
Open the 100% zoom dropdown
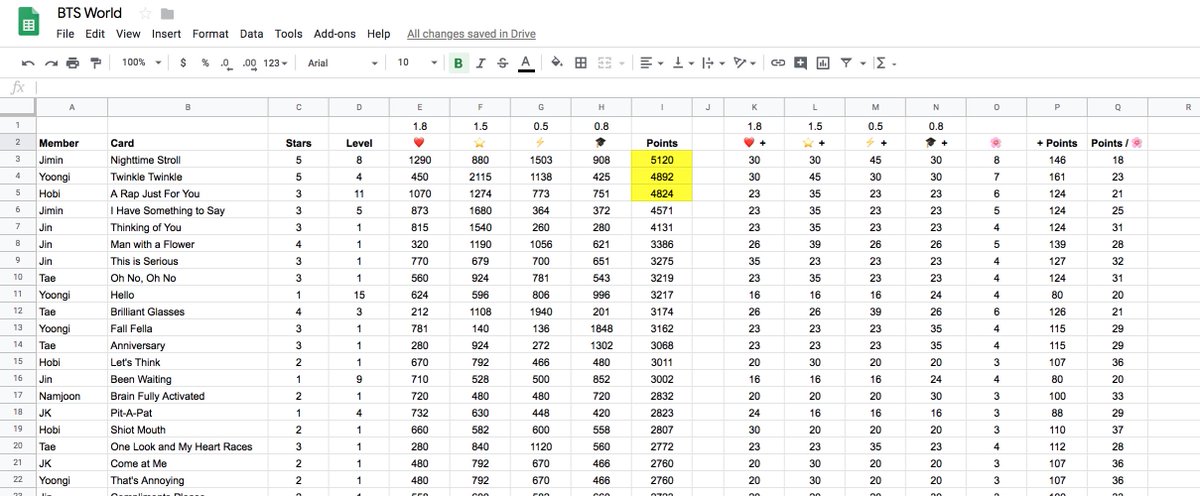pyautogui.click(x=141, y=63)
